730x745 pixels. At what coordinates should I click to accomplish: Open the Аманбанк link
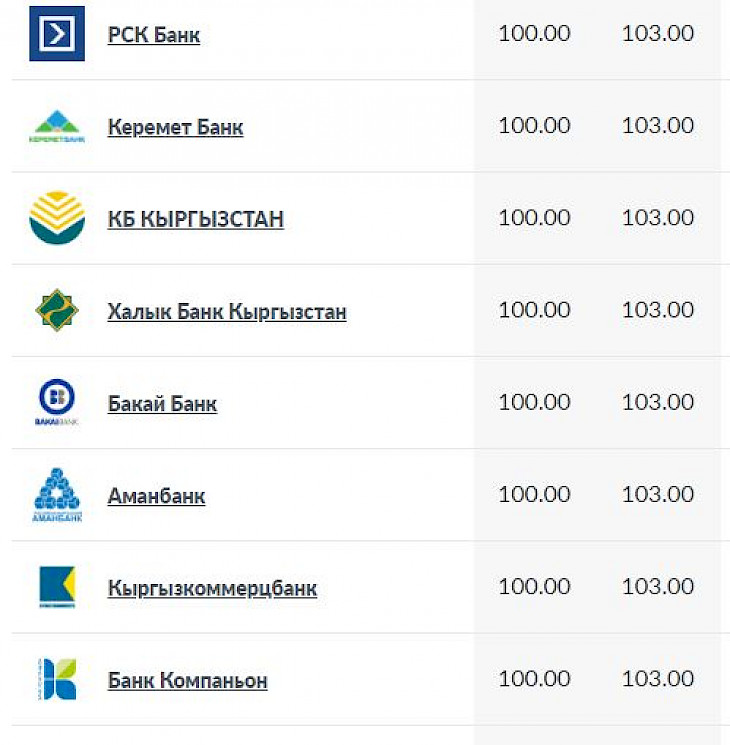(156, 495)
